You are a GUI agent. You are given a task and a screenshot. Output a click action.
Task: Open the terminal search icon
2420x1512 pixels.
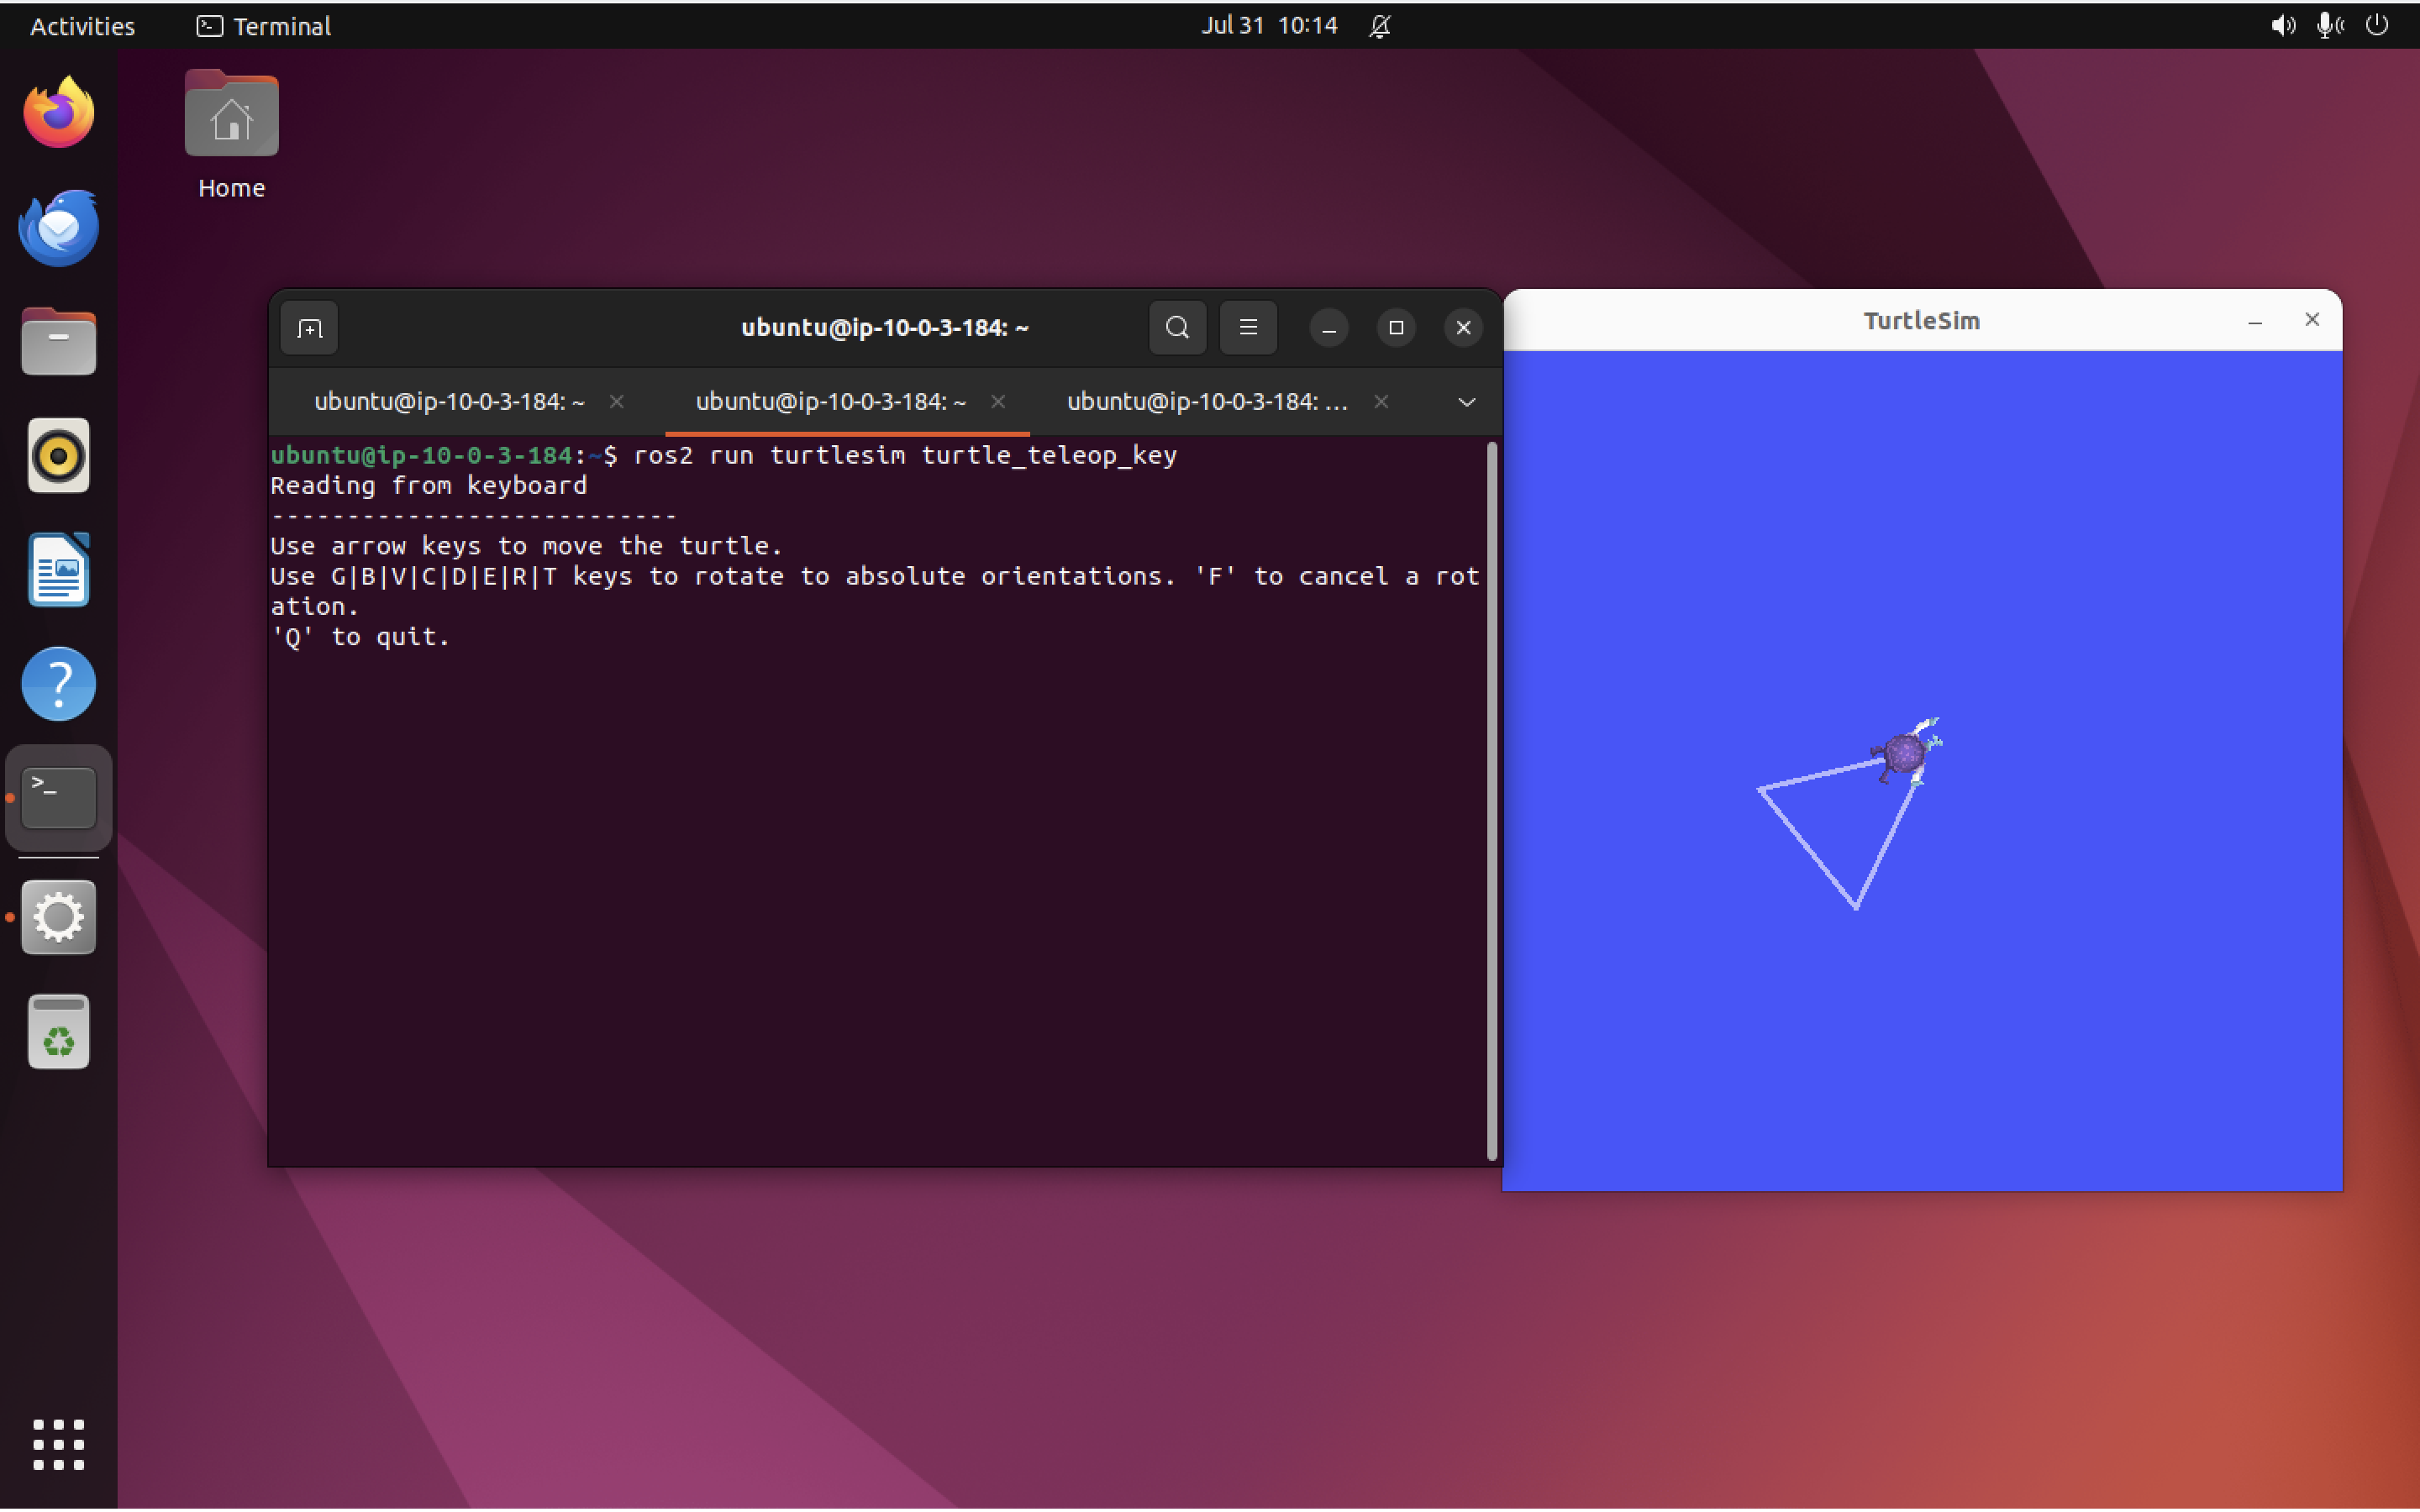pyautogui.click(x=1177, y=328)
